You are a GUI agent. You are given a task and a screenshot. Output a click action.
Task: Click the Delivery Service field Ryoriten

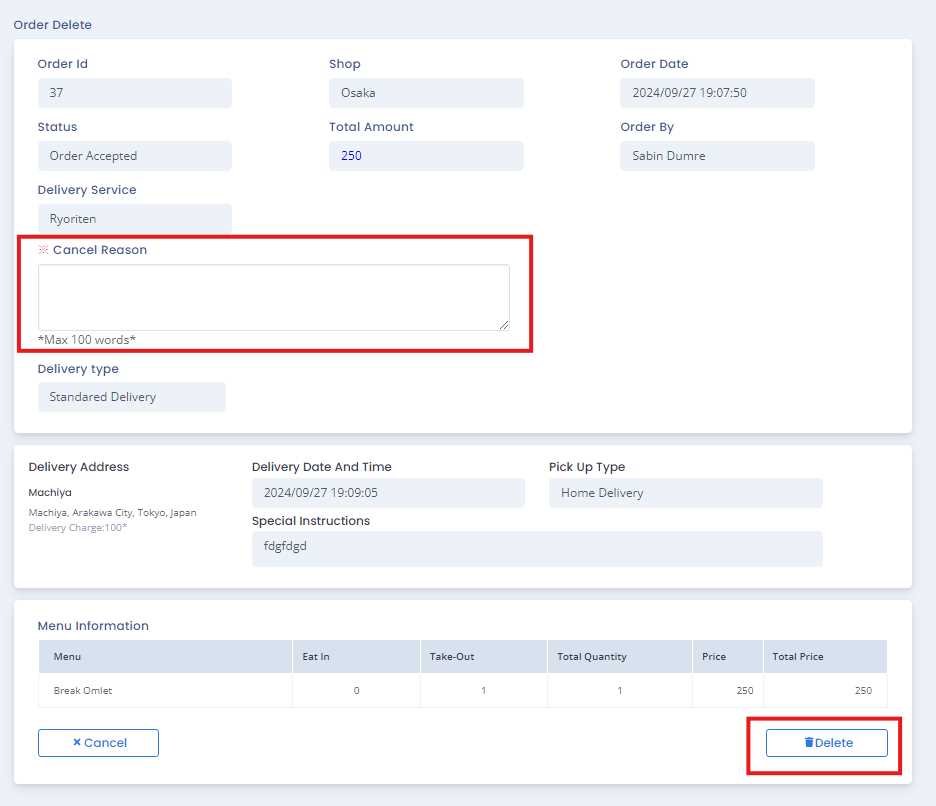[x=134, y=219]
